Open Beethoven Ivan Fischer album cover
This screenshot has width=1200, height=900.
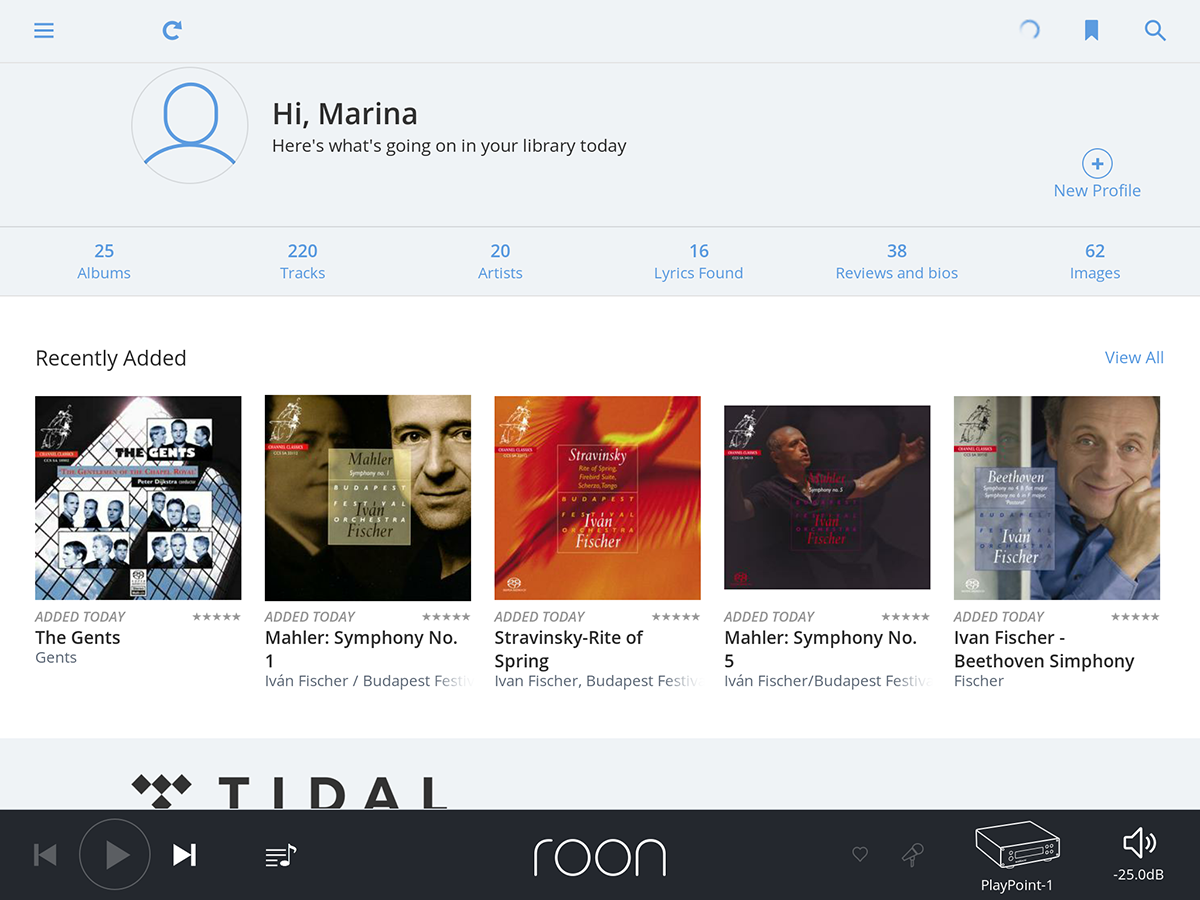[x=1057, y=498]
